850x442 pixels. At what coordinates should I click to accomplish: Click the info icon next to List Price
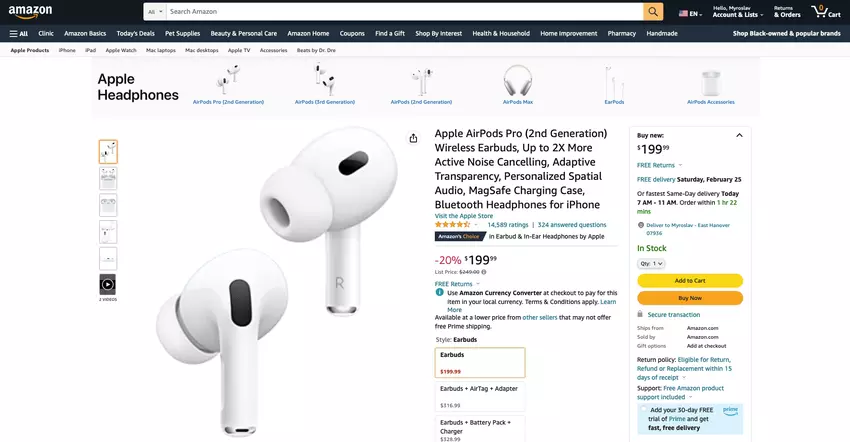point(484,272)
